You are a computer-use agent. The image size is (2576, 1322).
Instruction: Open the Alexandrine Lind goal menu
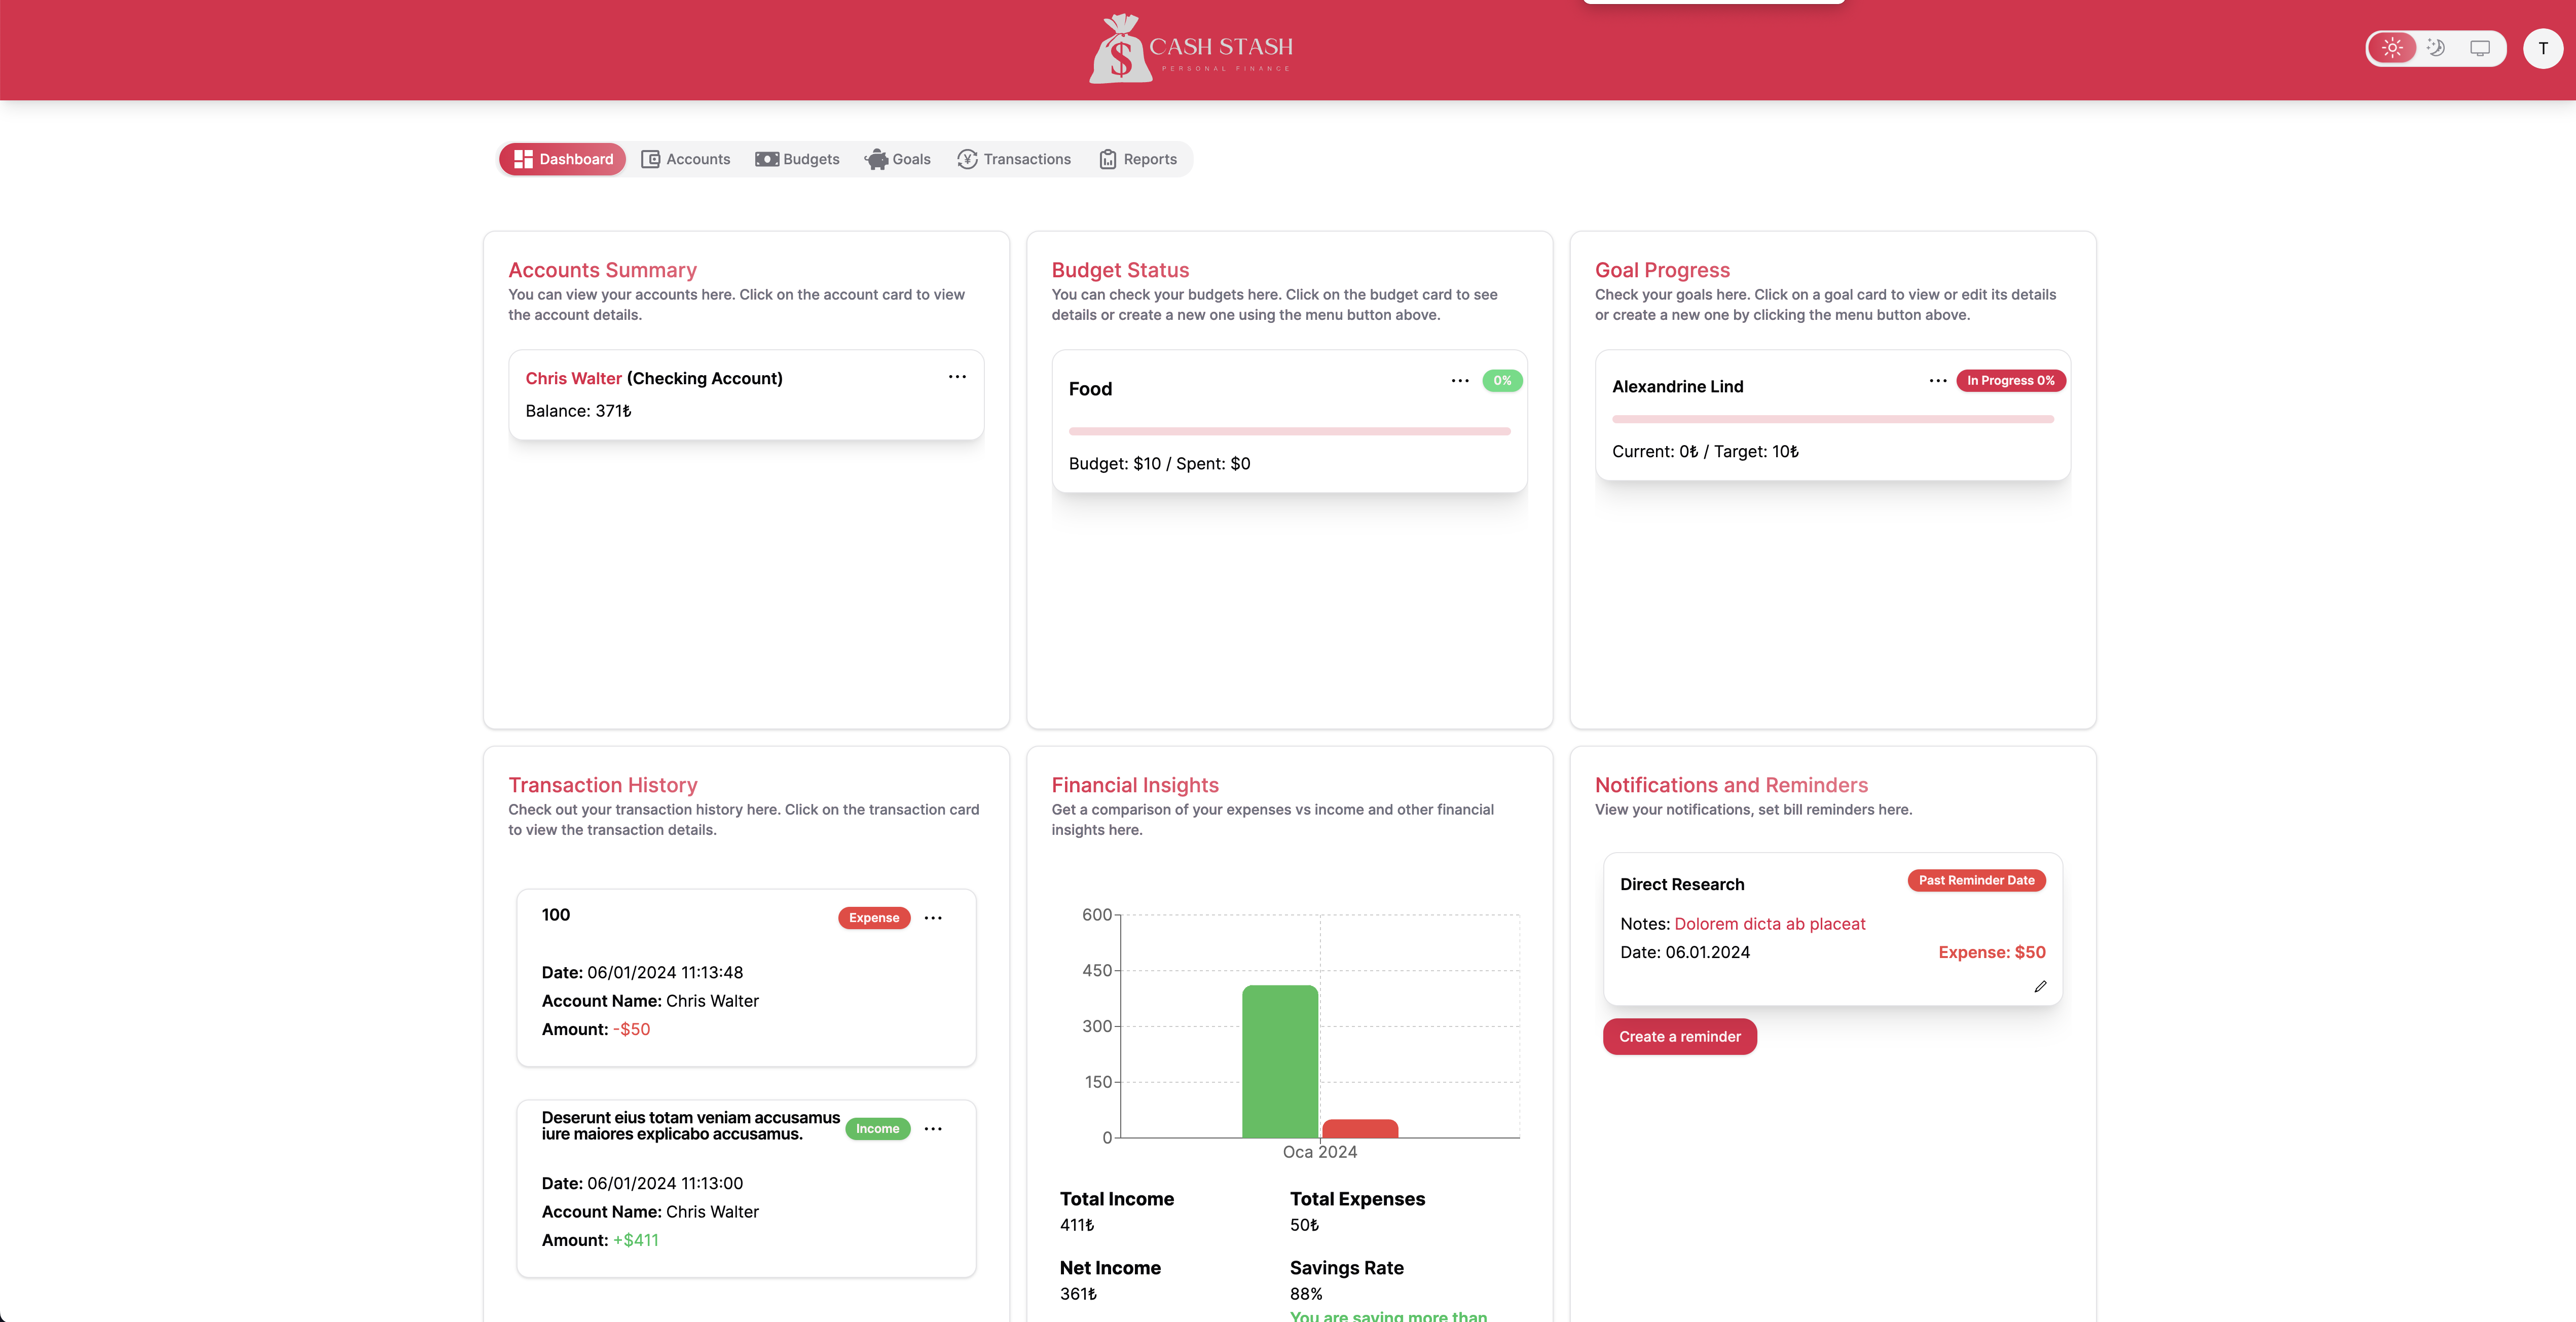[1937, 381]
